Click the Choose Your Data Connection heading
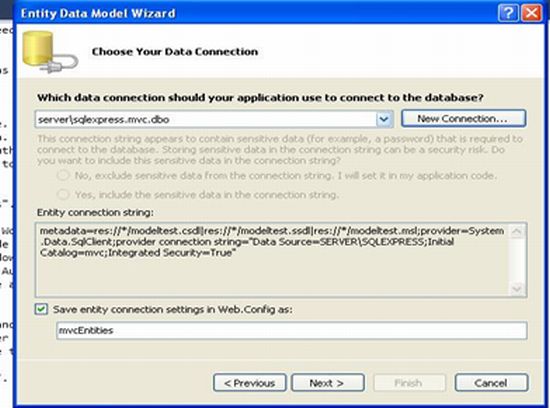Image resolution: width=550 pixels, height=408 pixels. click(175, 52)
